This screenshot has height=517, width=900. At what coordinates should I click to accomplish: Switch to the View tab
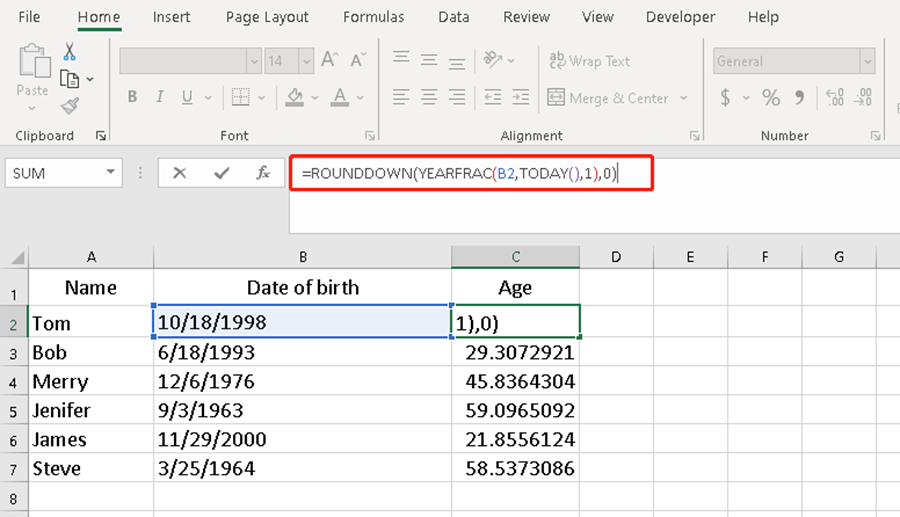pyautogui.click(x=598, y=17)
